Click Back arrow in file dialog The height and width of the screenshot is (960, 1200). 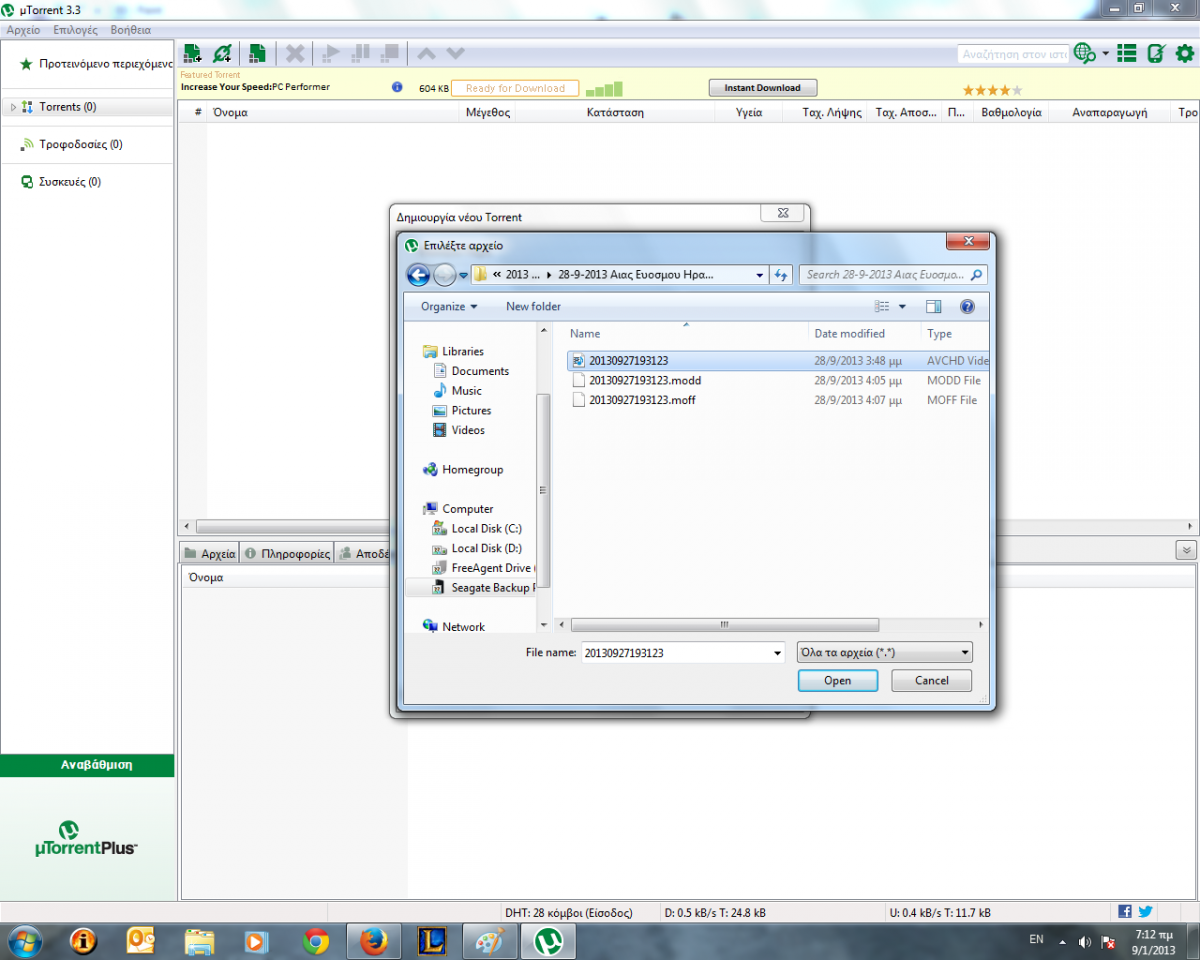pos(419,274)
